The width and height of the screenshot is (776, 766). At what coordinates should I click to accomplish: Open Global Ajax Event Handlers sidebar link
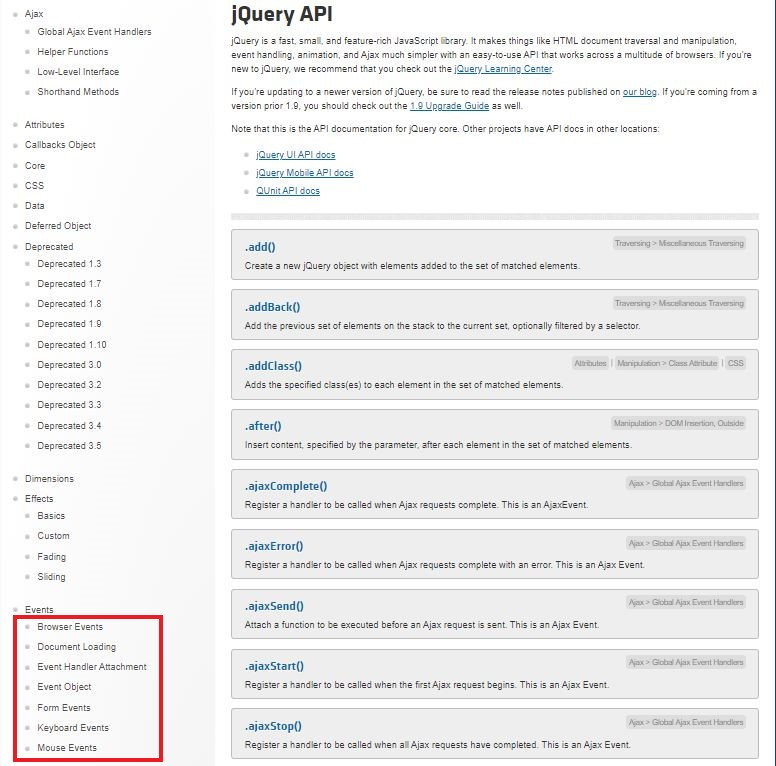[94, 32]
